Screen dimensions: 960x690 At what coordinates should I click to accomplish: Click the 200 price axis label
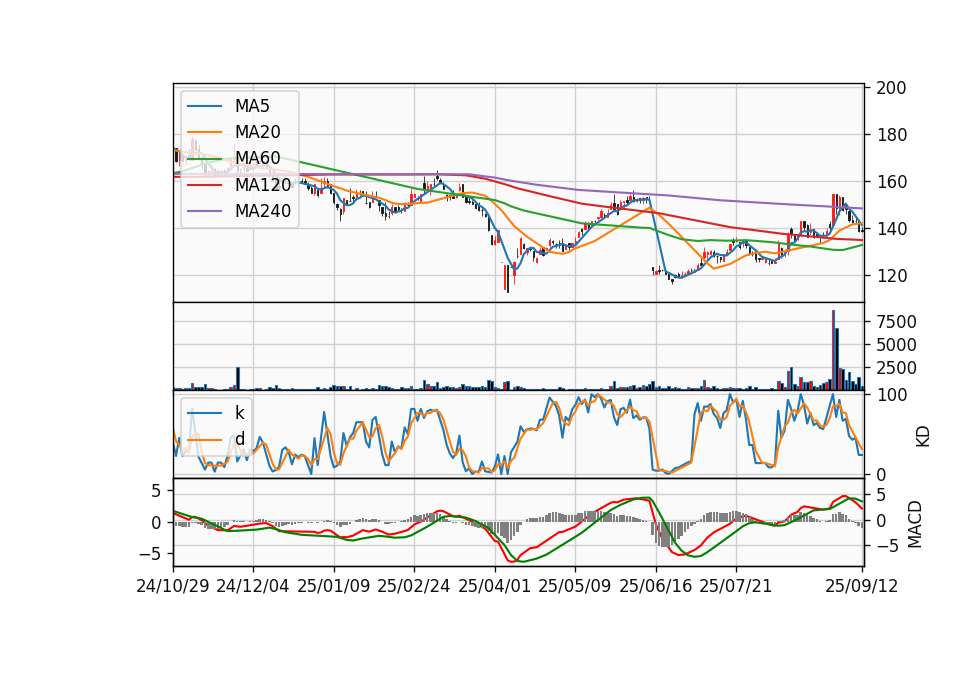[891, 88]
